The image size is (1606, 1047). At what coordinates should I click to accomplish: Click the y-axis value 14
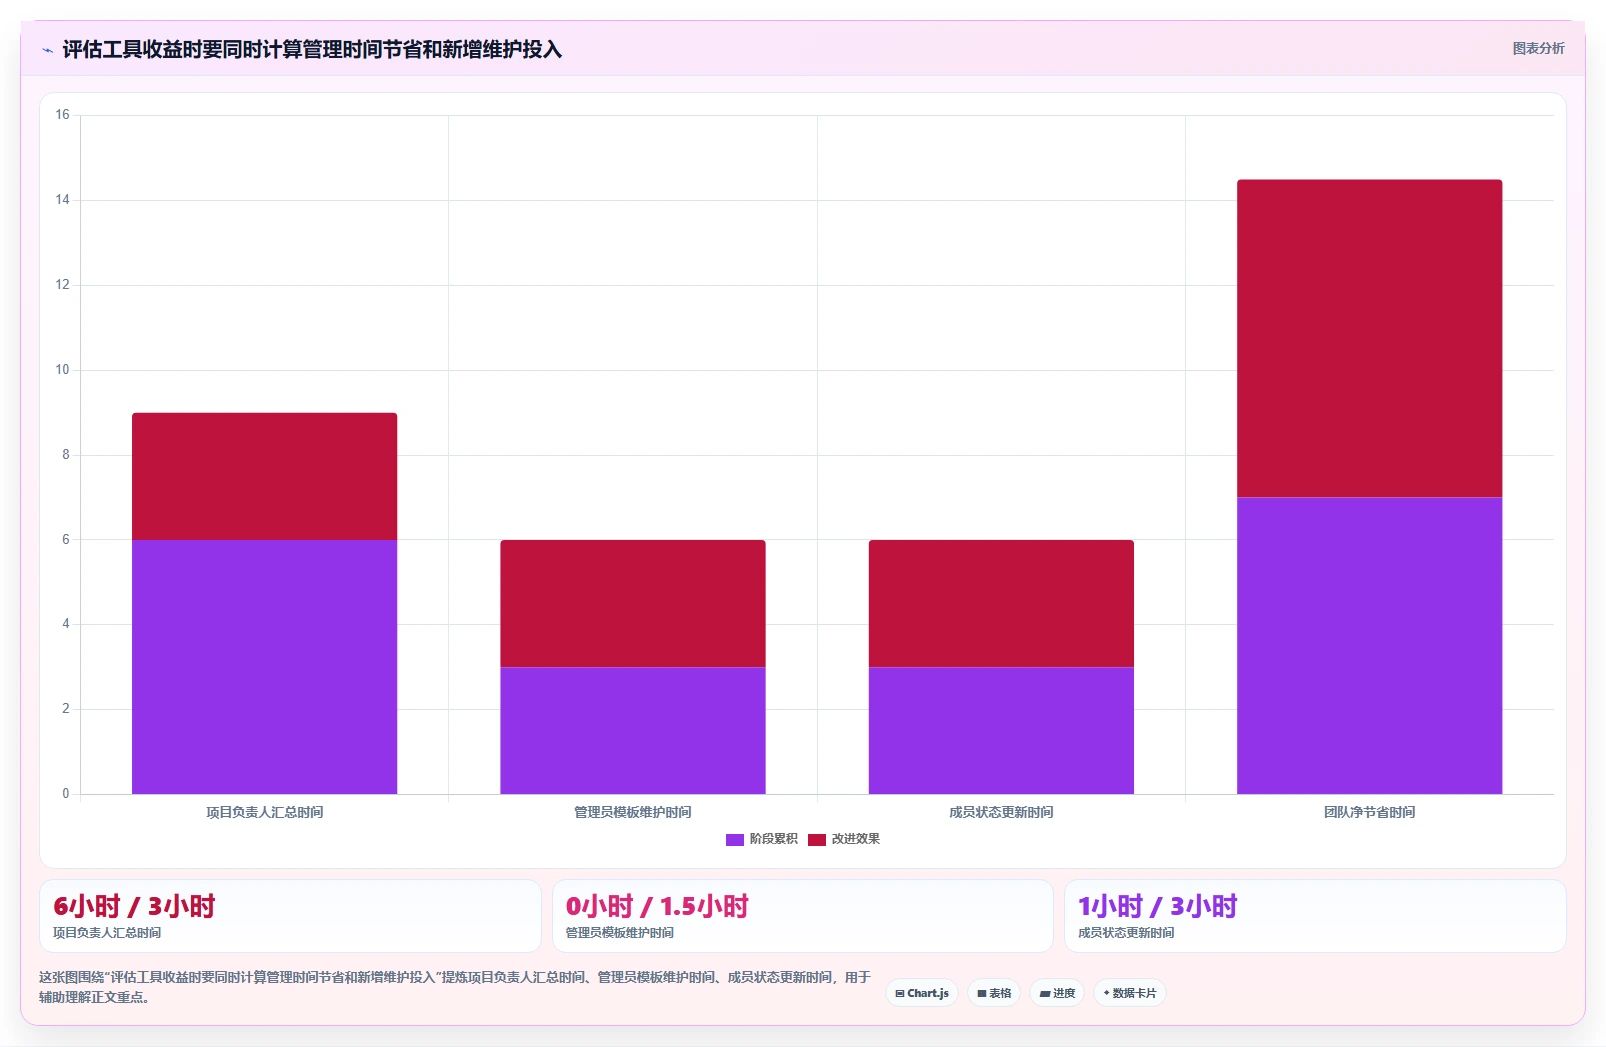point(62,200)
